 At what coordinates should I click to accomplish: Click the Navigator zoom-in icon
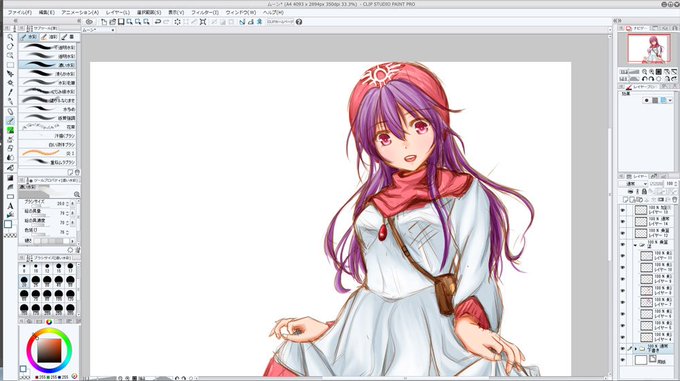(x=651, y=72)
